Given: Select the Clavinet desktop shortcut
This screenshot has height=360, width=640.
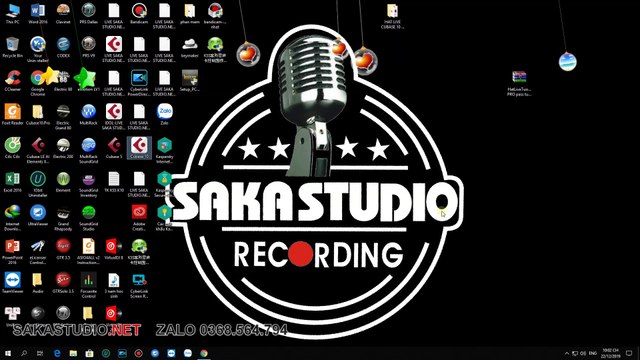Looking at the screenshot, I should coord(63,13).
